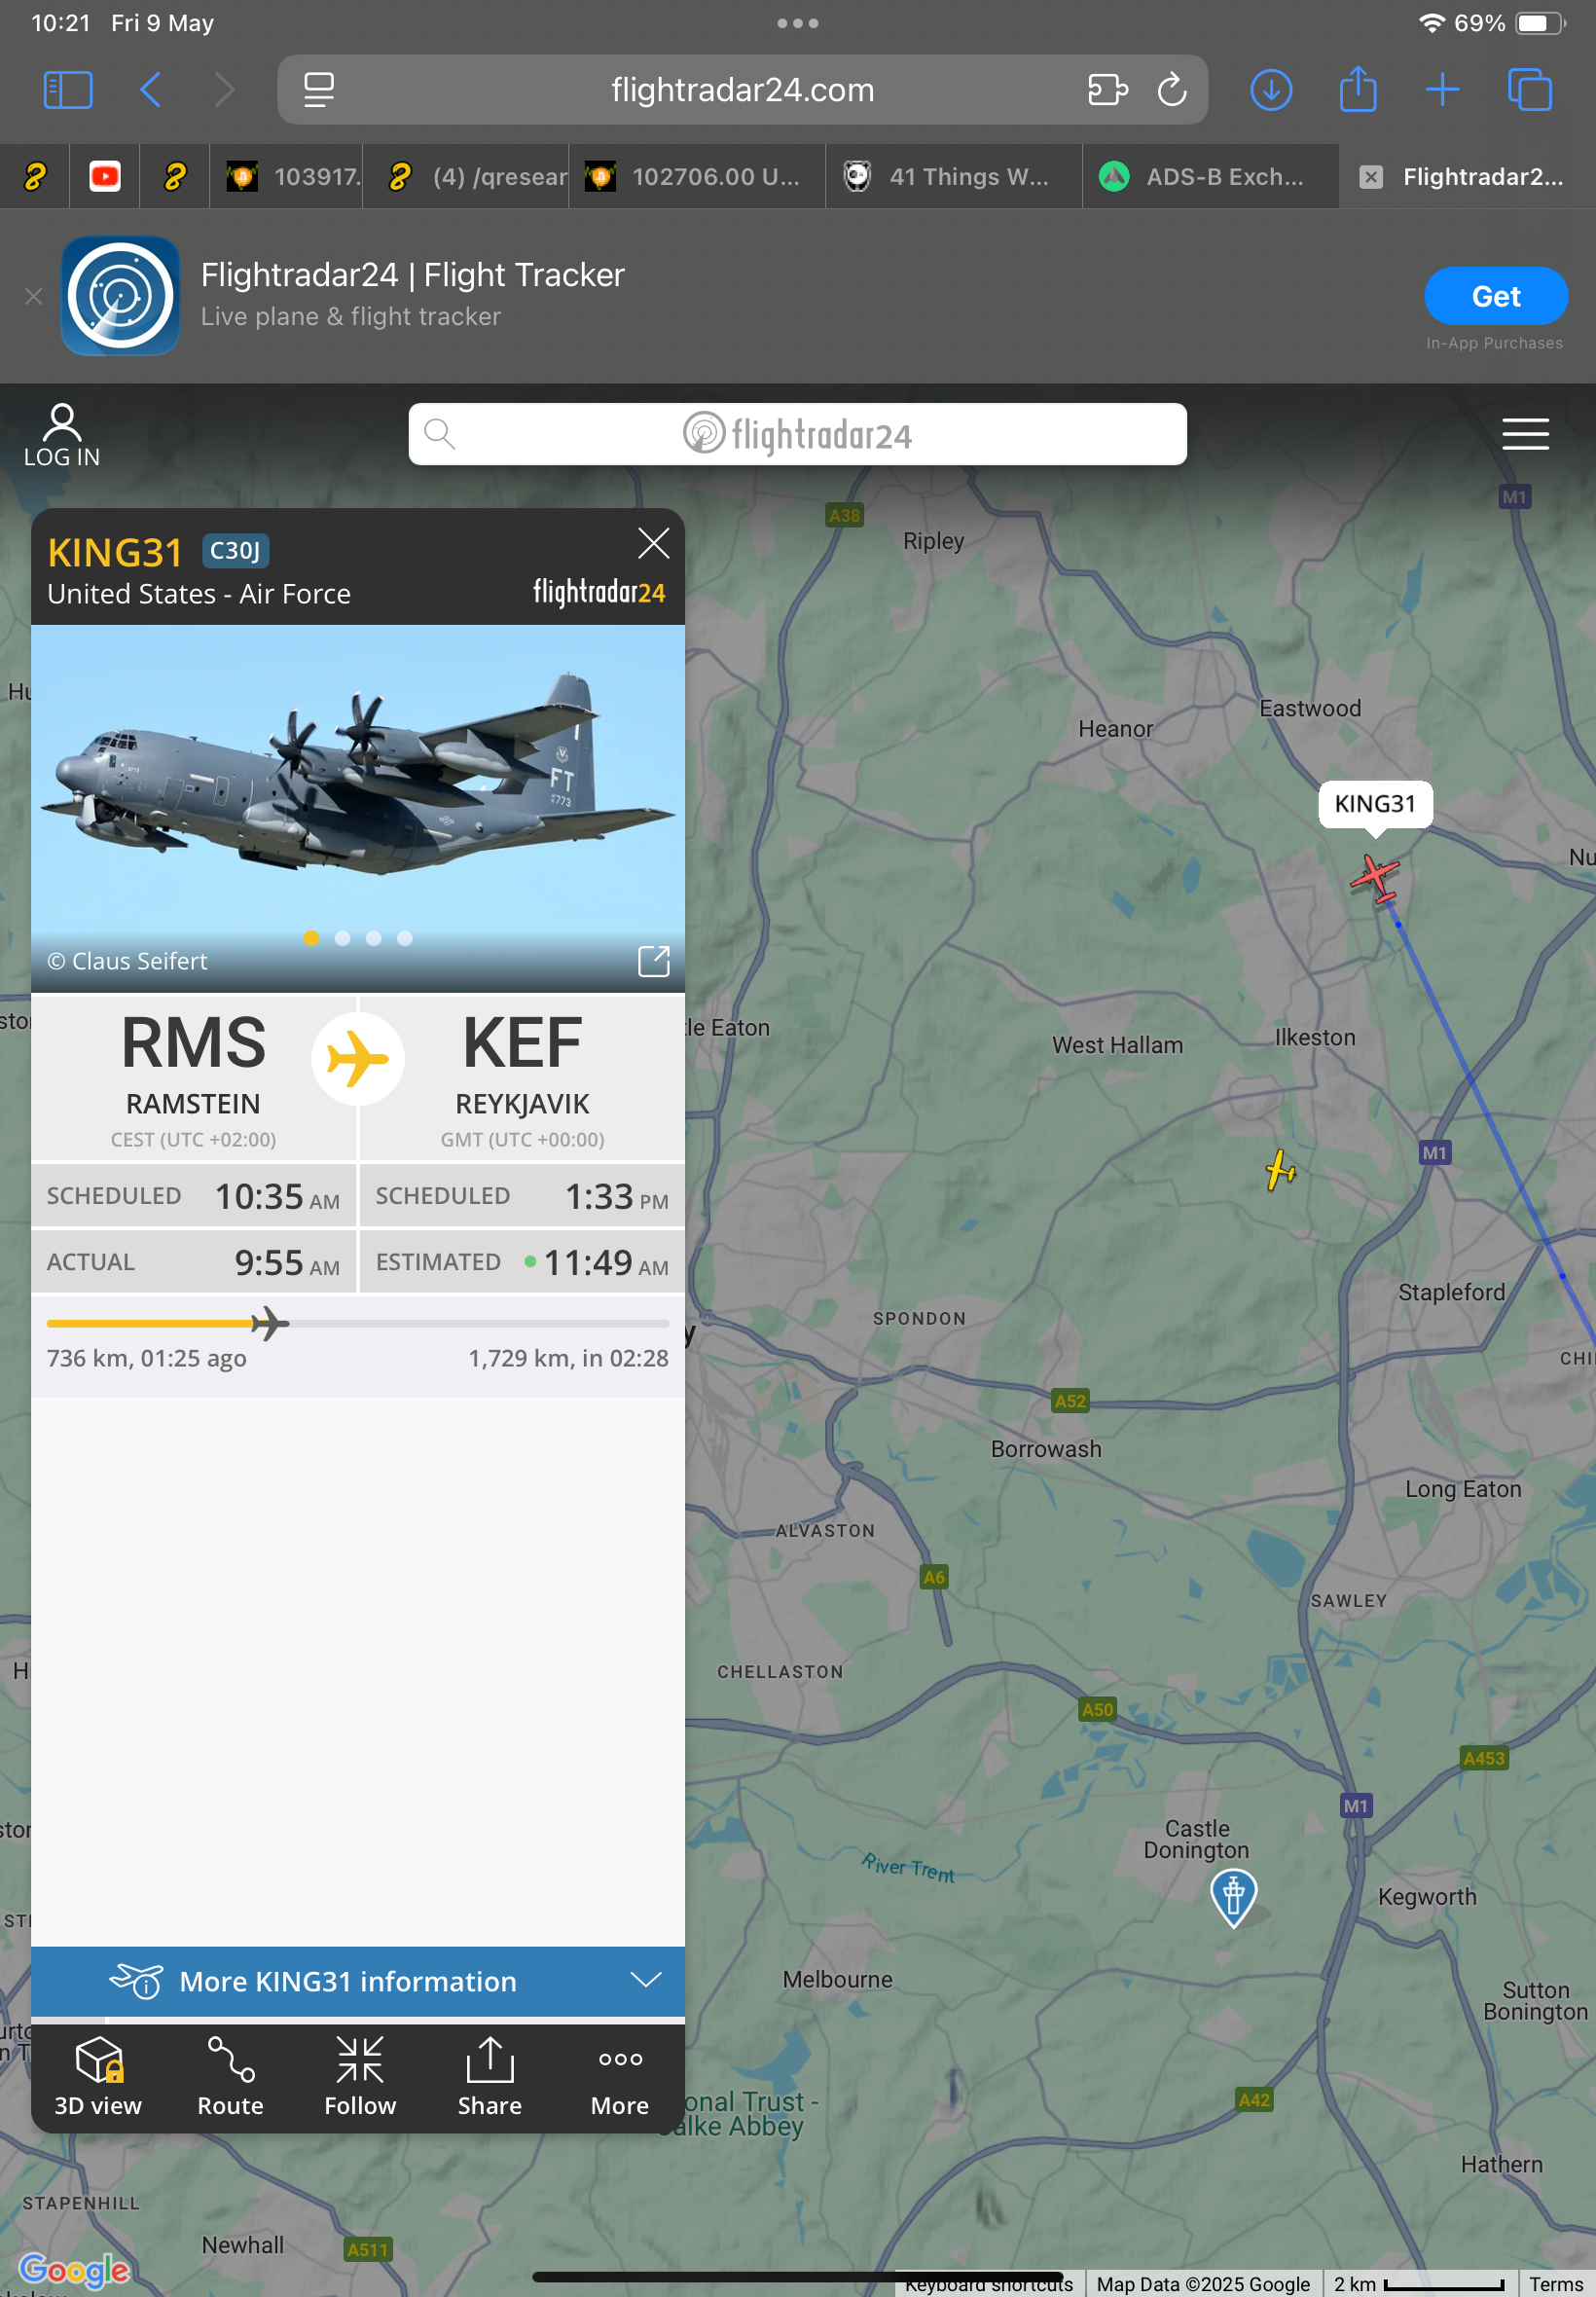Show the third aircraft photo dot
The width and height of the screenshot is (1596, 2297).
tap(373, 938)
